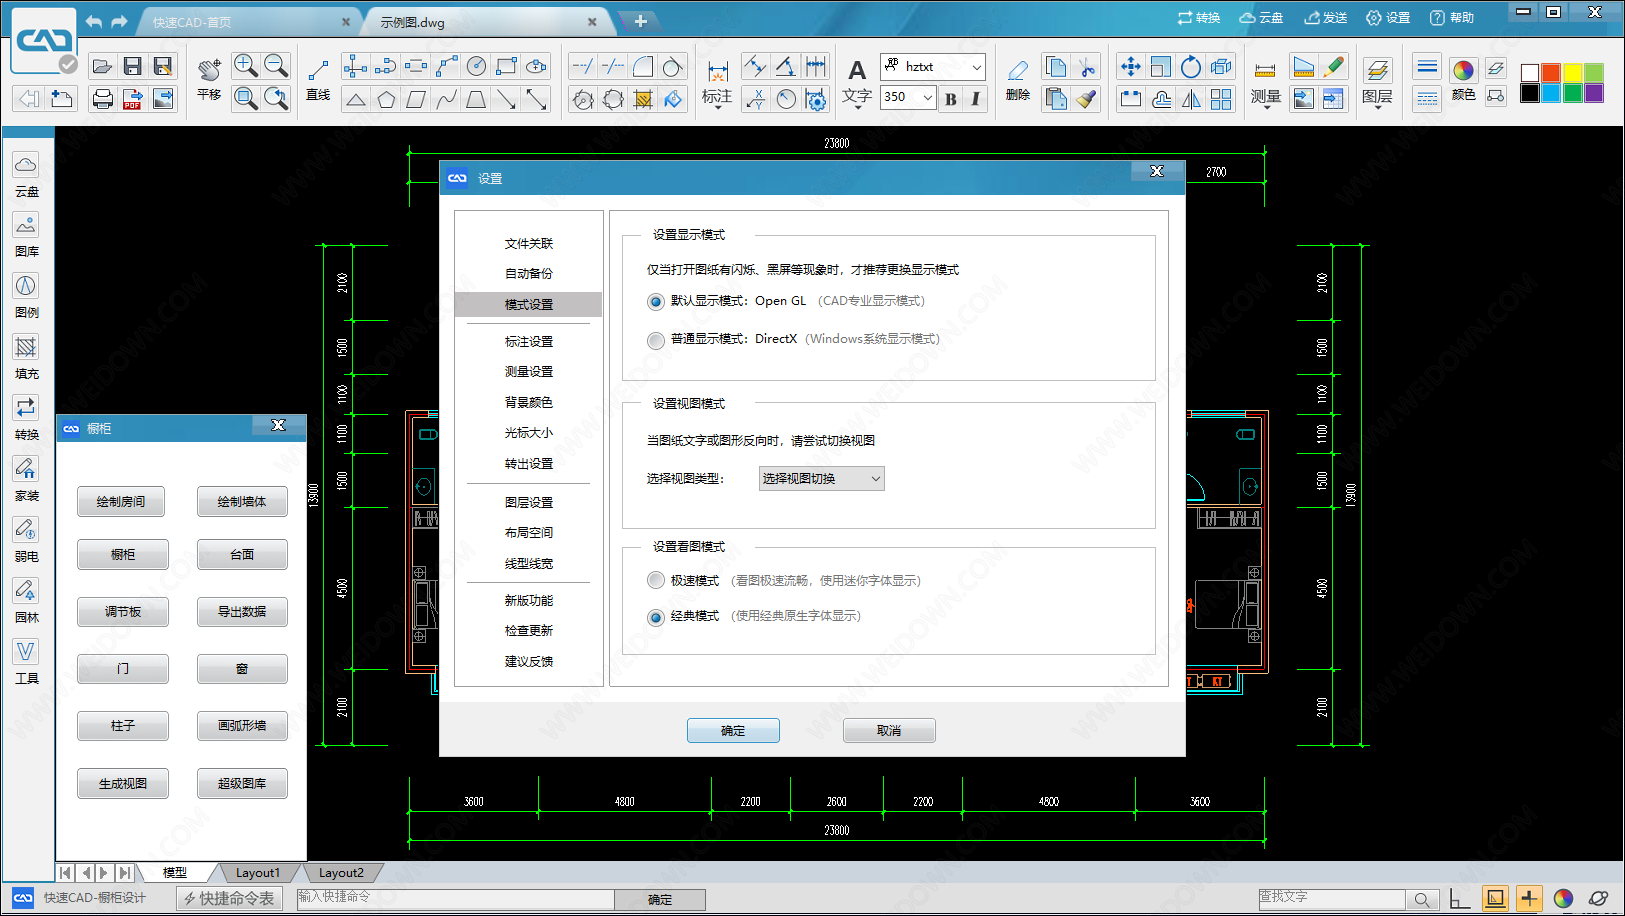
Task: Select 背景颜色 in settings list
Action: point(529,403)
